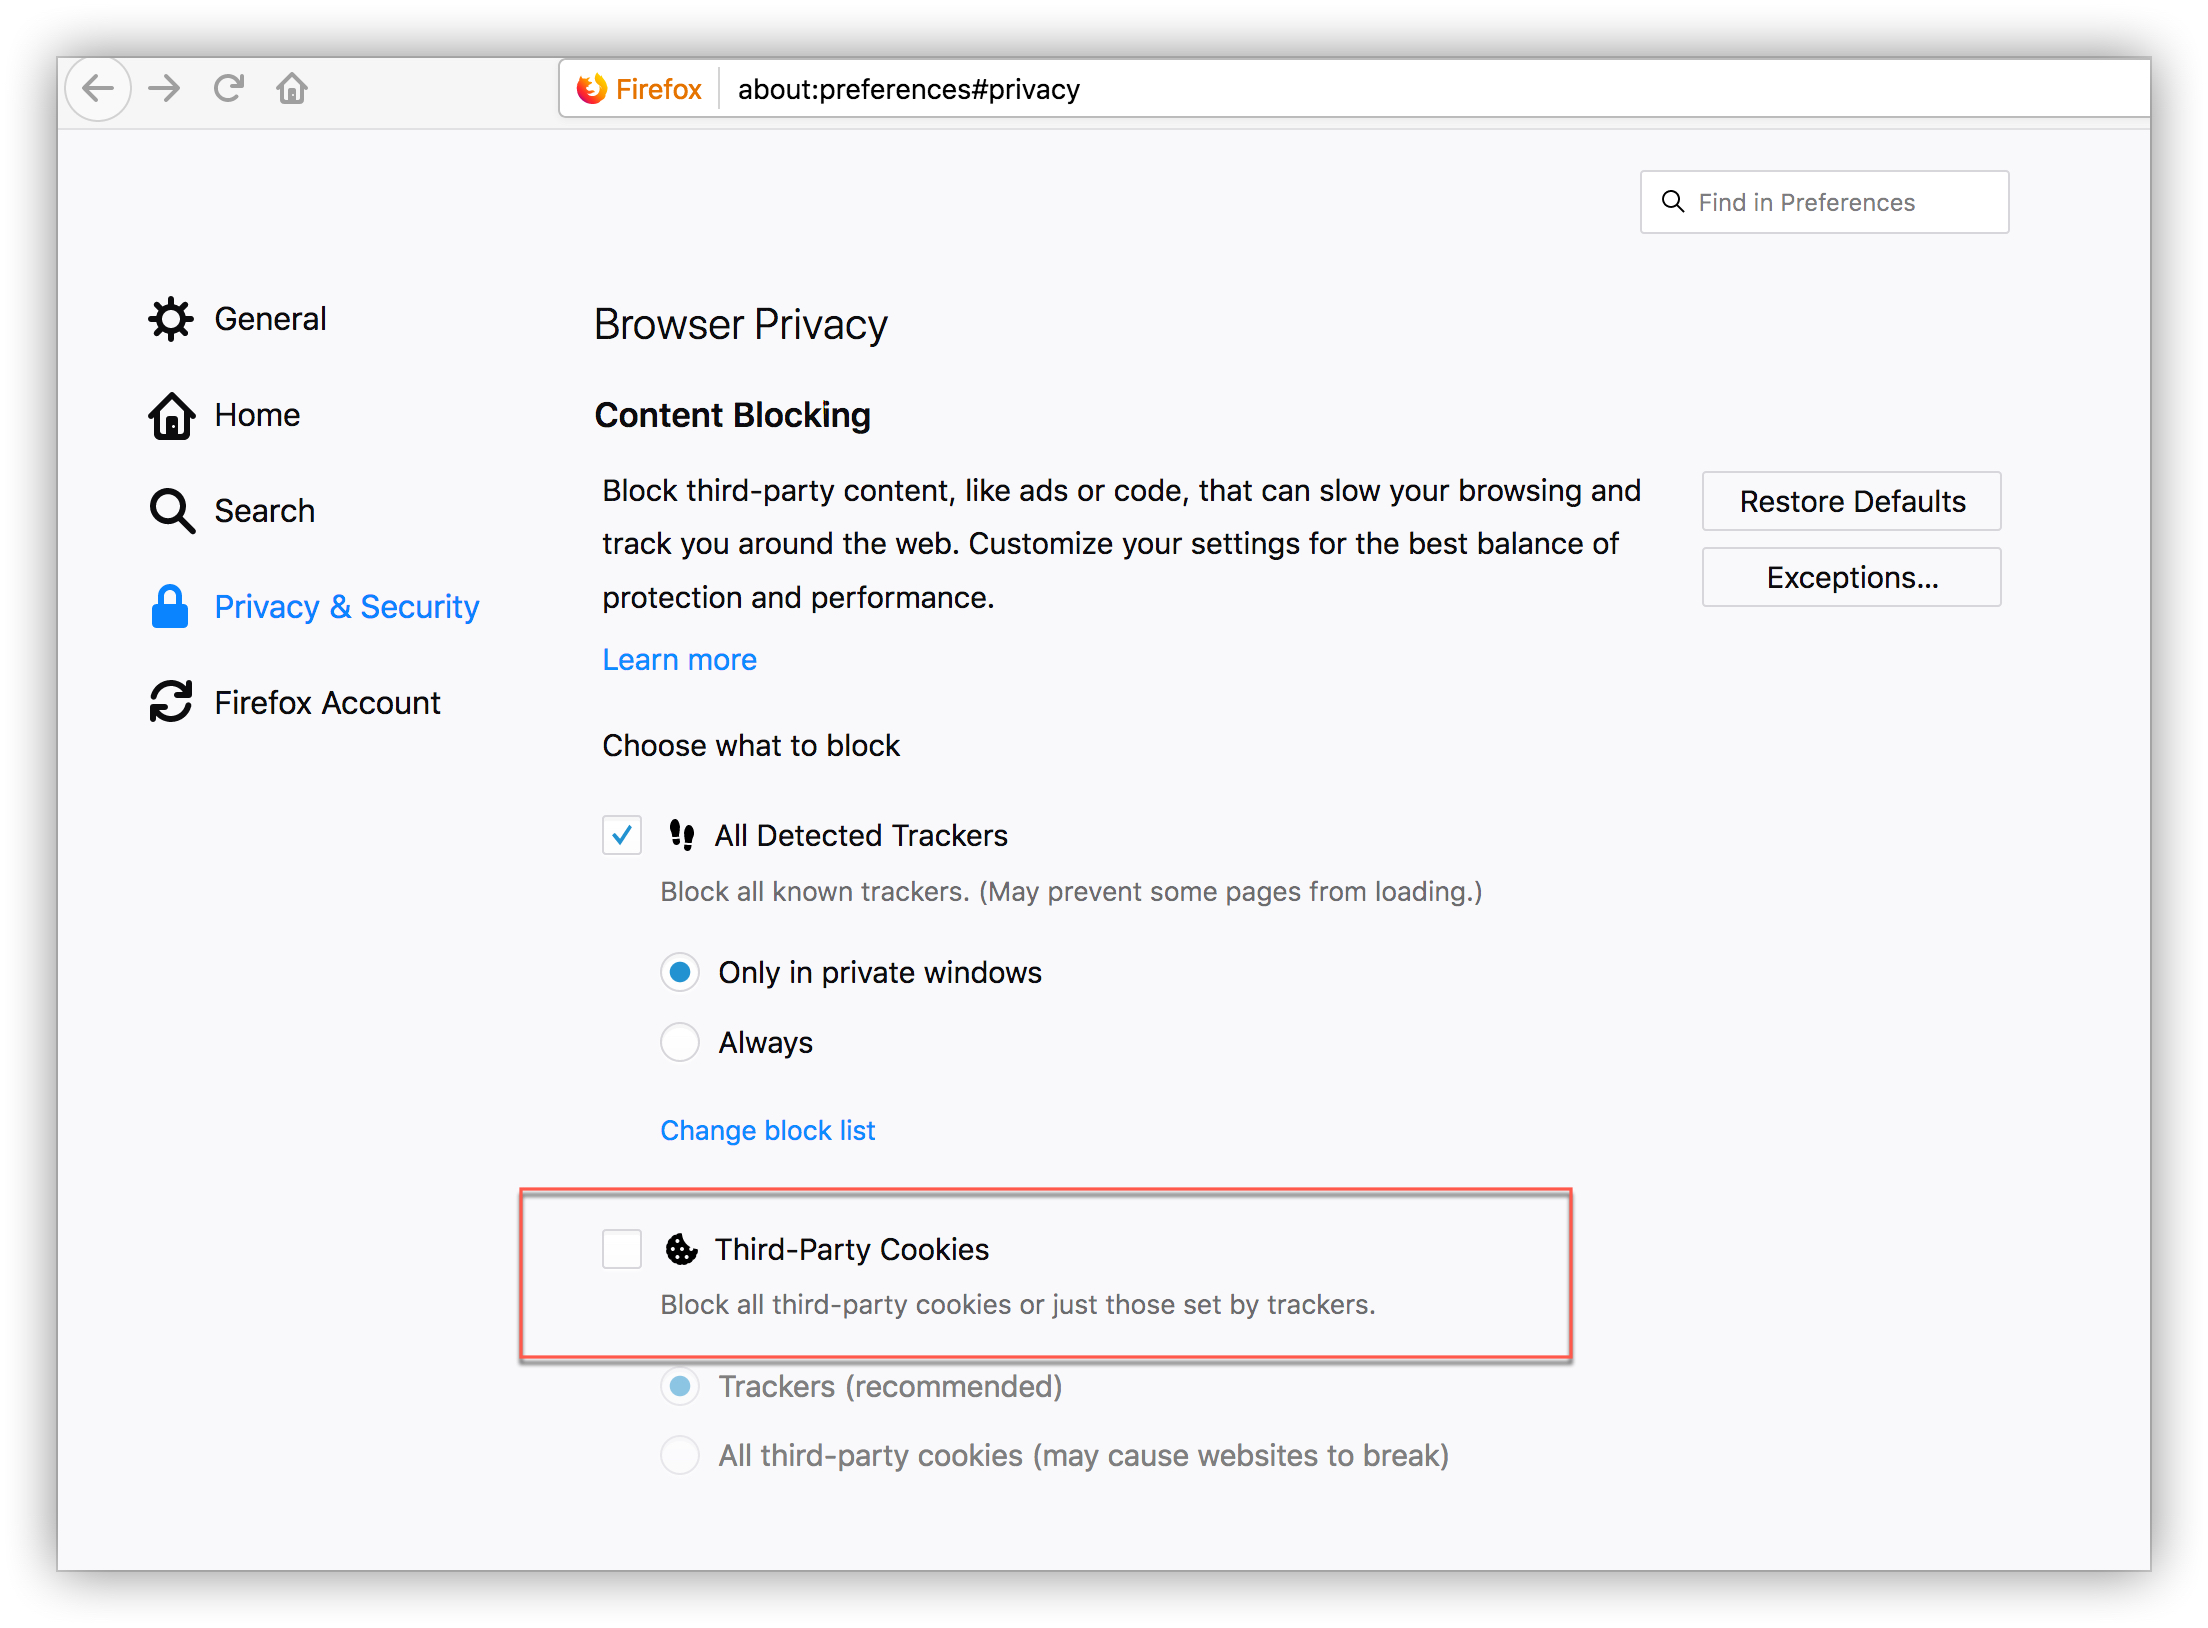Screen dimensions: 2208x1628
Task: Click the Third-Party Cookies cookie icon
Action: point(682,1249)
